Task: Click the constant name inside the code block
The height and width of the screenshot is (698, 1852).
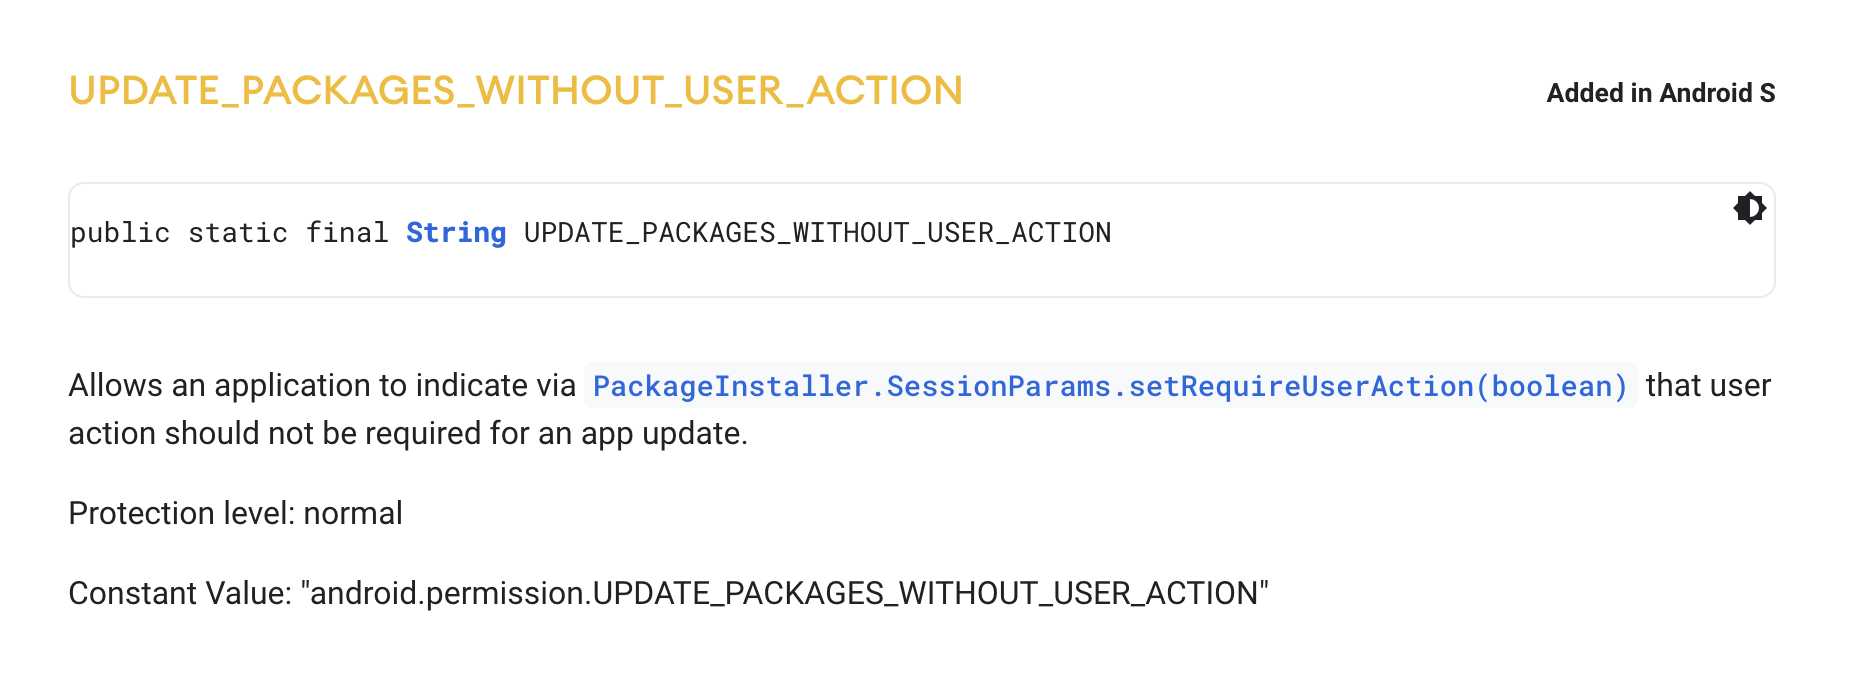Action: point(817,233)
